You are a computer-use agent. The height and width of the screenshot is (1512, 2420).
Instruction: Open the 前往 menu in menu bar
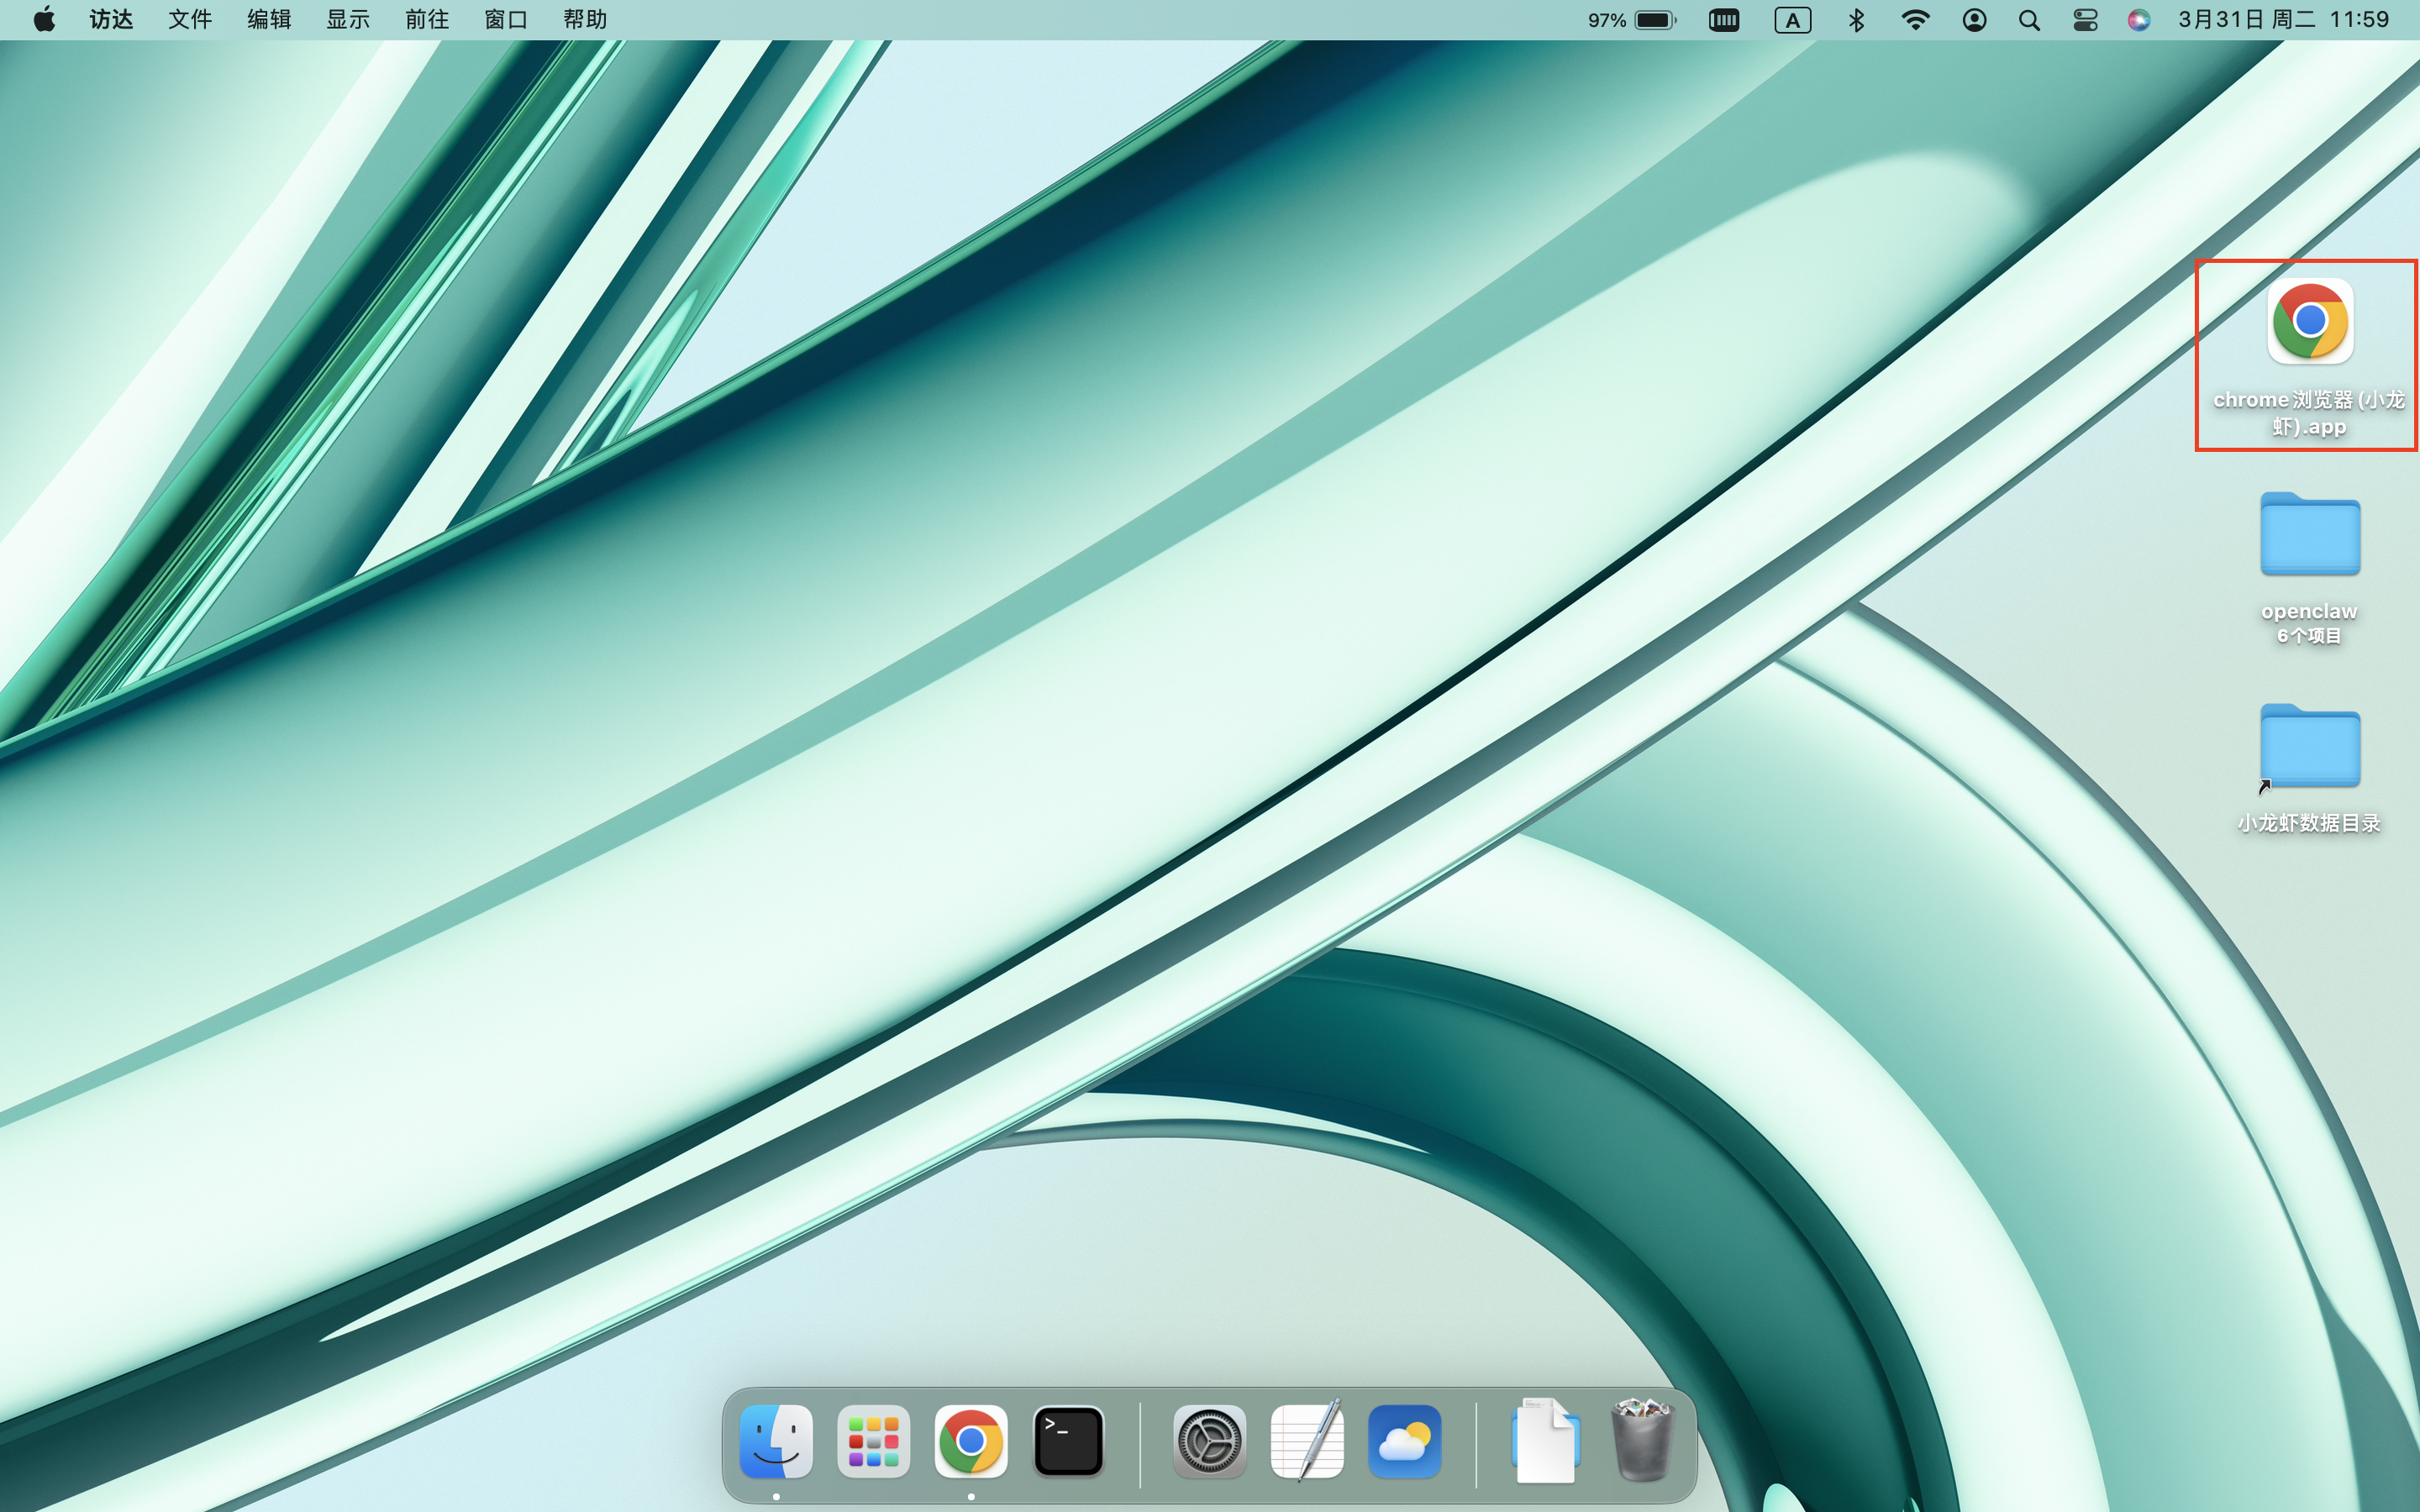coord(426,20)
